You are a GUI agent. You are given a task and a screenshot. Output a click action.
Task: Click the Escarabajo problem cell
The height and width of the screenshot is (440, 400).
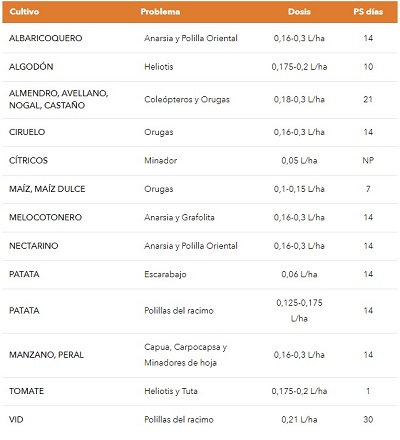click(165, 274)
